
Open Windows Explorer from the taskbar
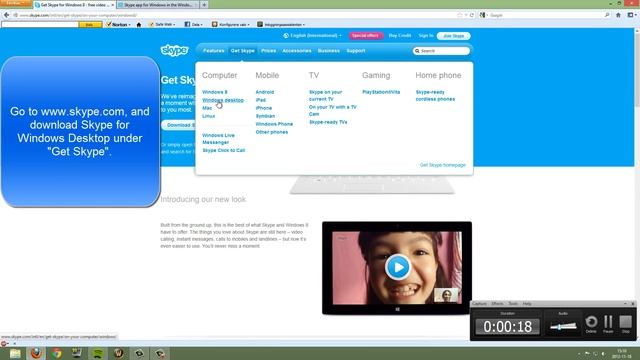(x=15, y=353)
